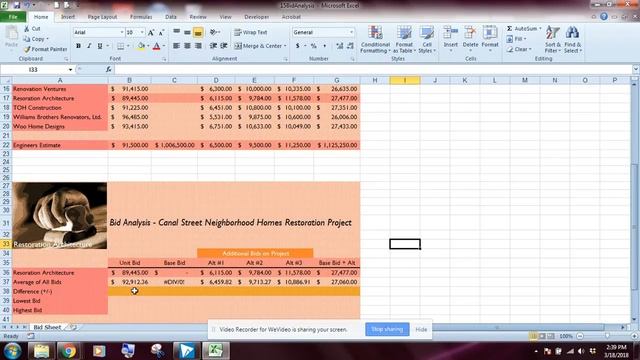Toggle Top Align
640x360 pixels.
(x=176, y=32)
